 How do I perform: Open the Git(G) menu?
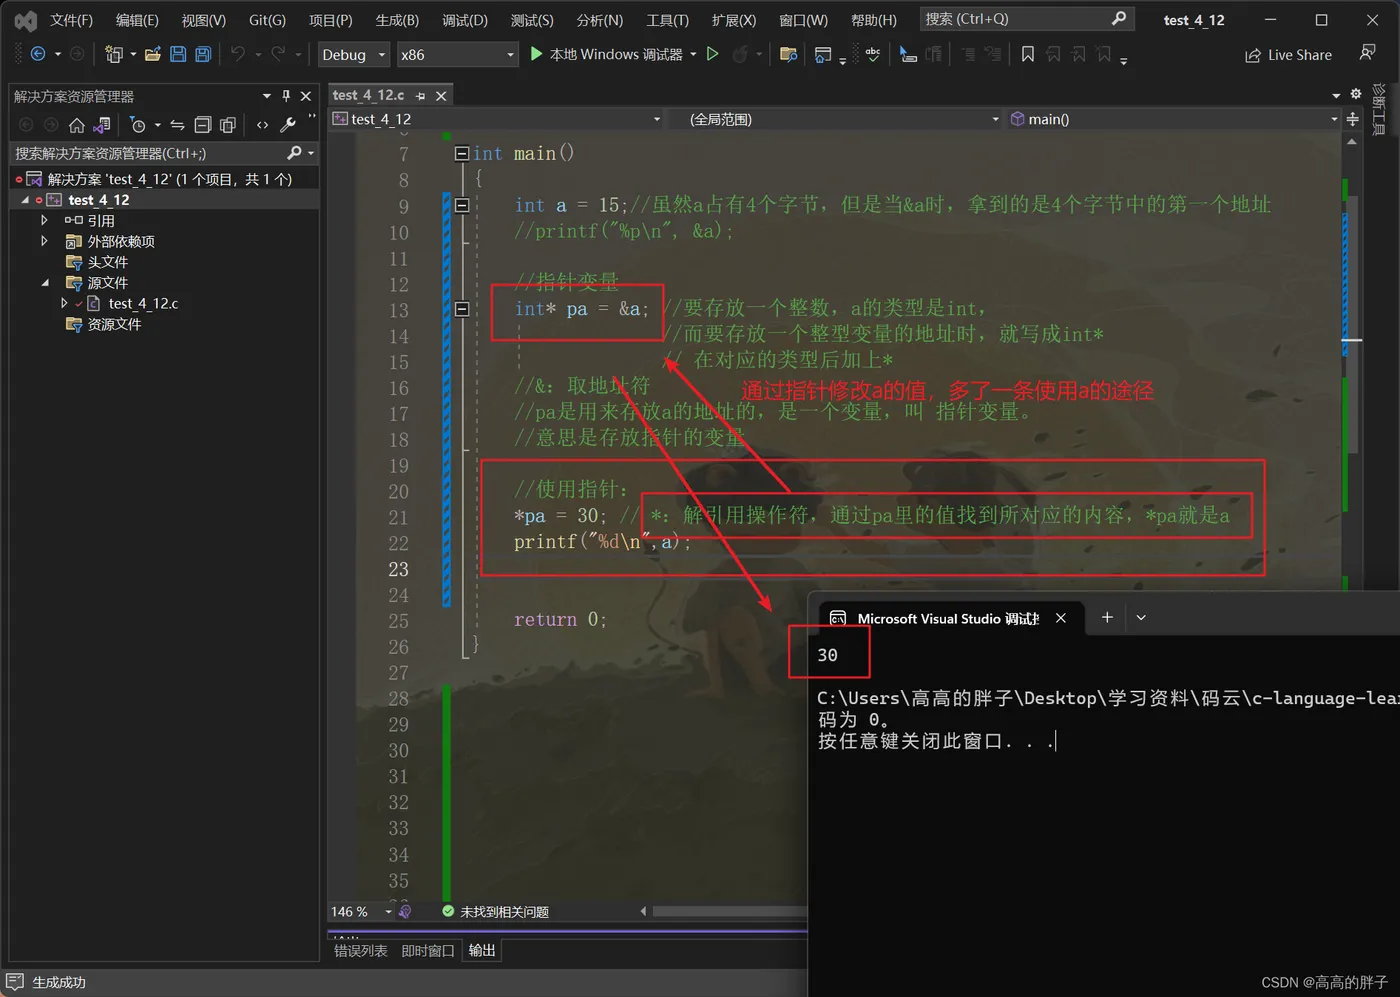click(267, 20)
